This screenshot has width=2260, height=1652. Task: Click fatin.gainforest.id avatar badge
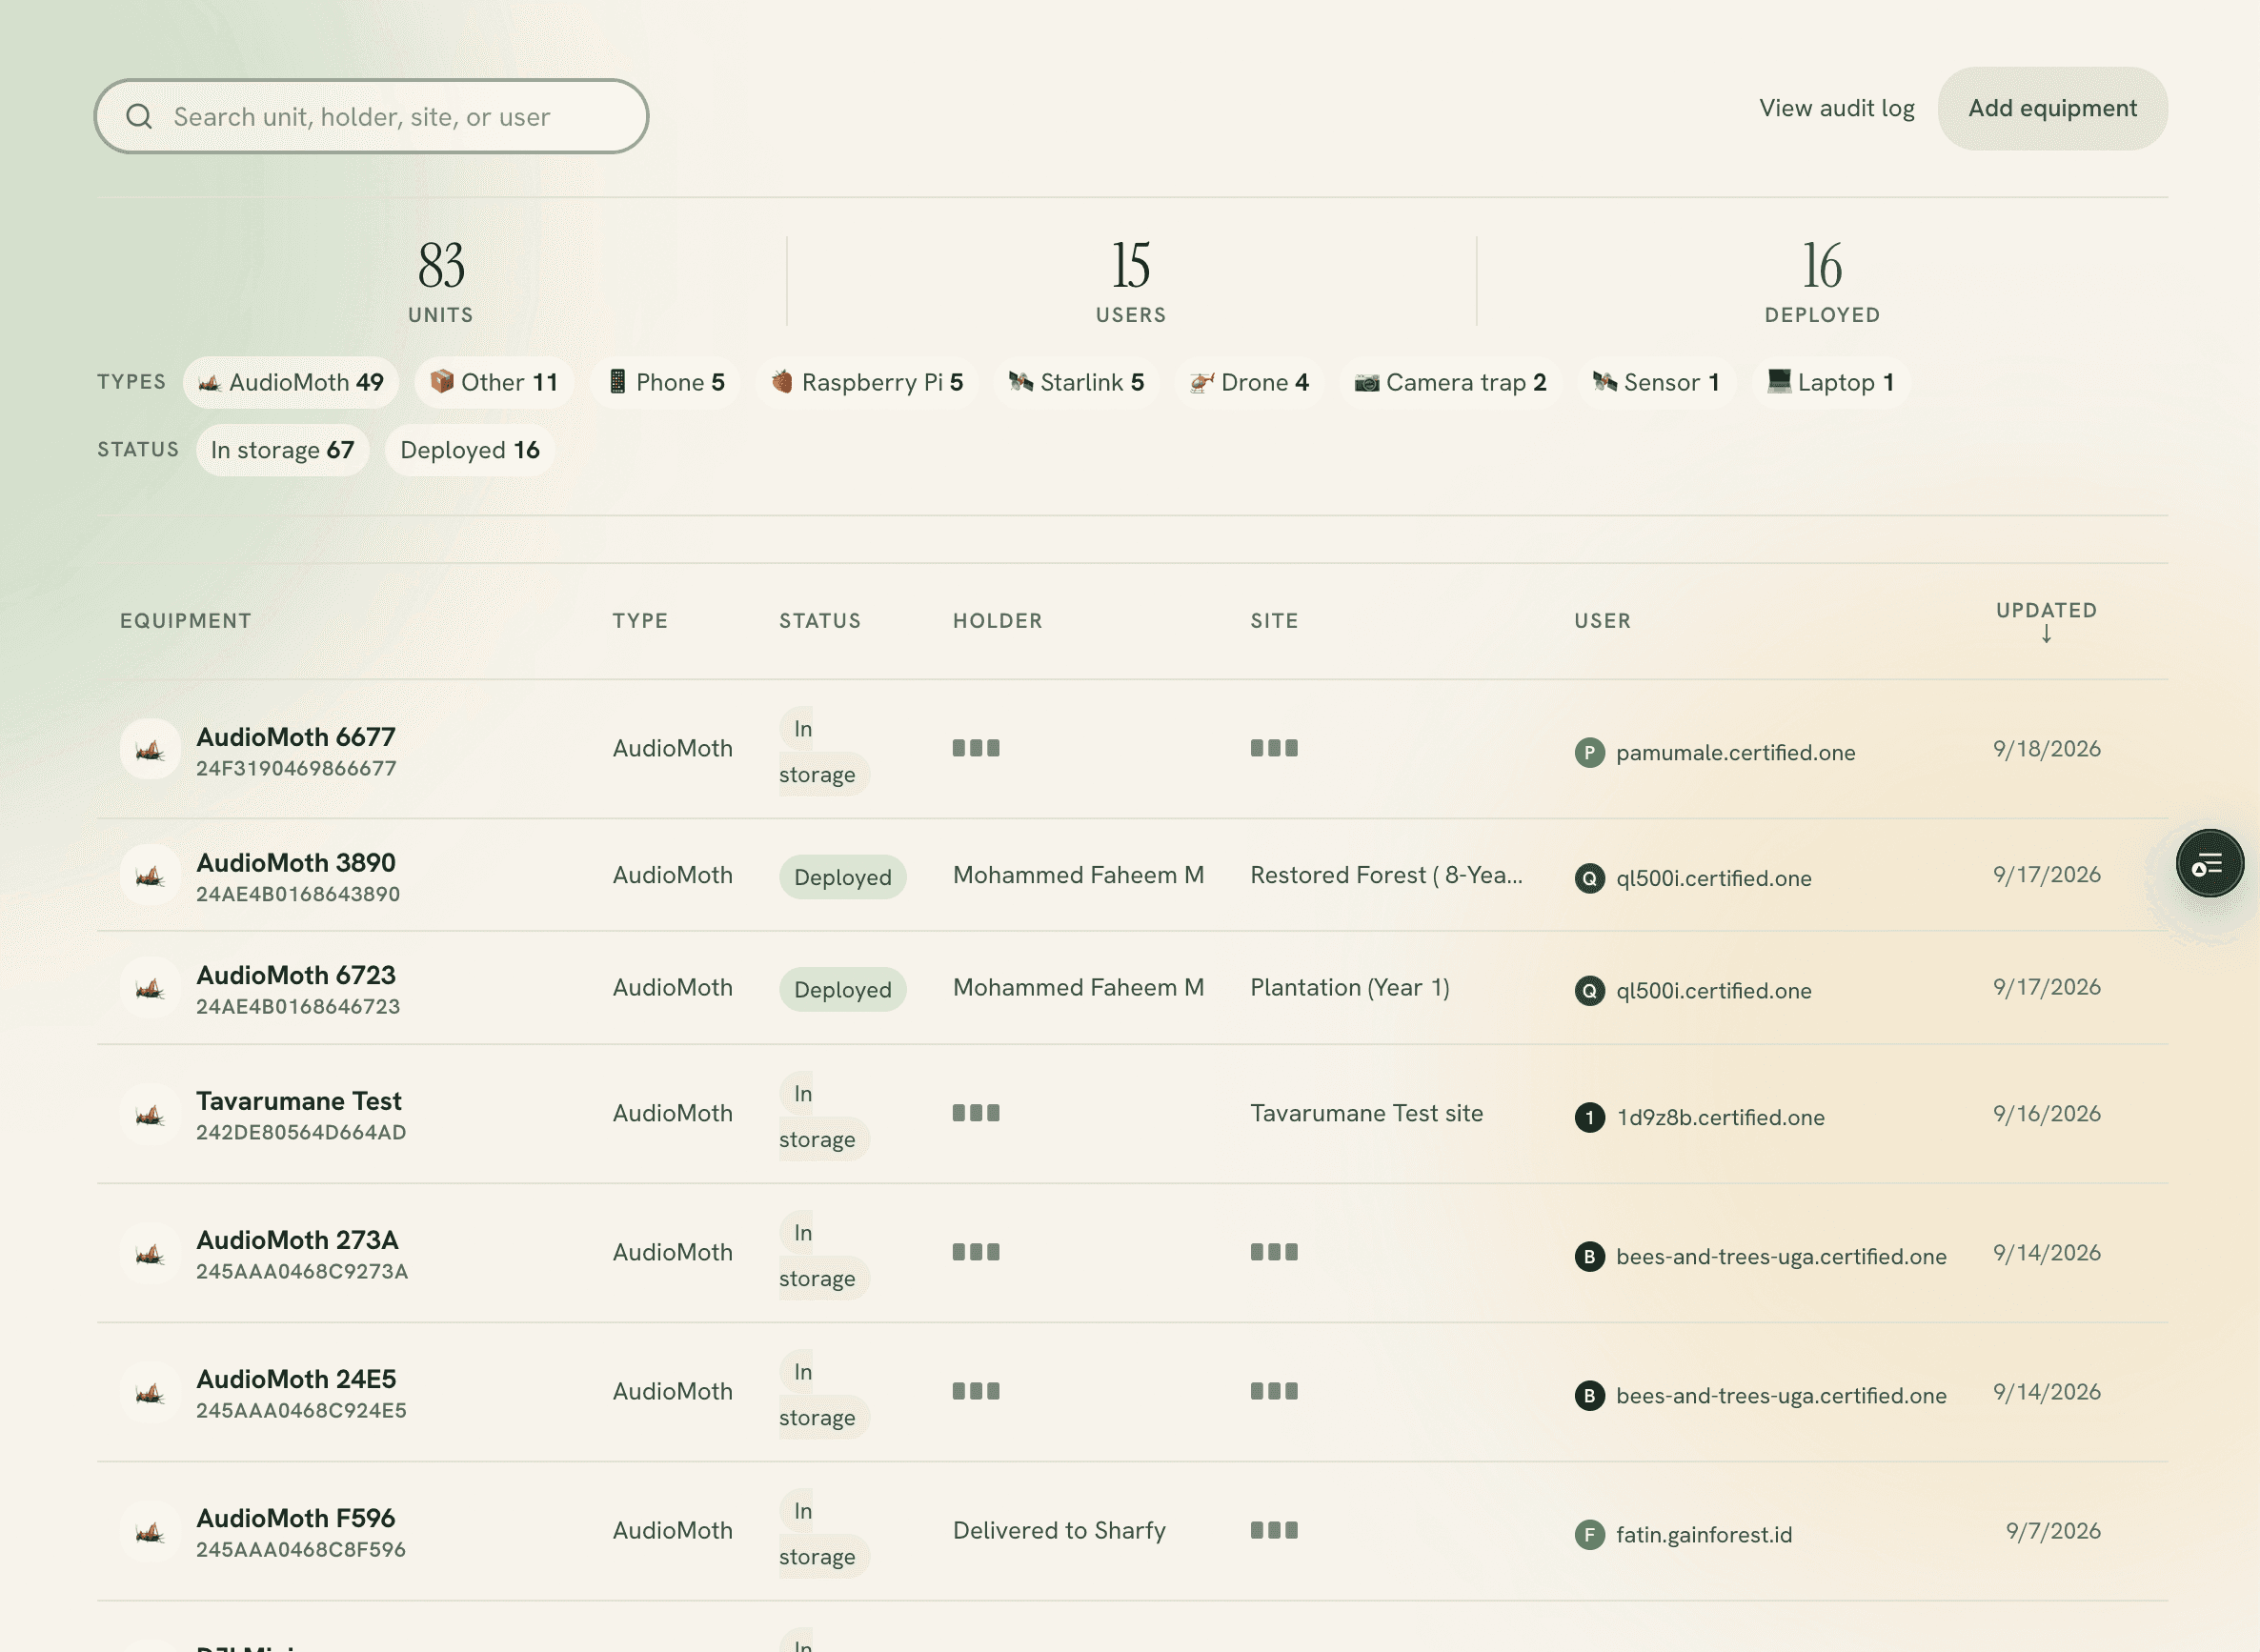click(1589, 1534)
